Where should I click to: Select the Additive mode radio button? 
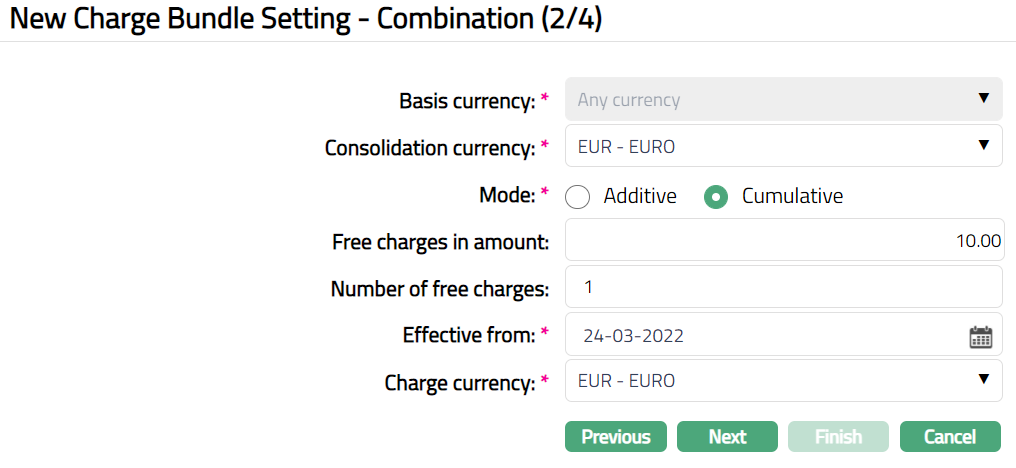coord(578,197)
